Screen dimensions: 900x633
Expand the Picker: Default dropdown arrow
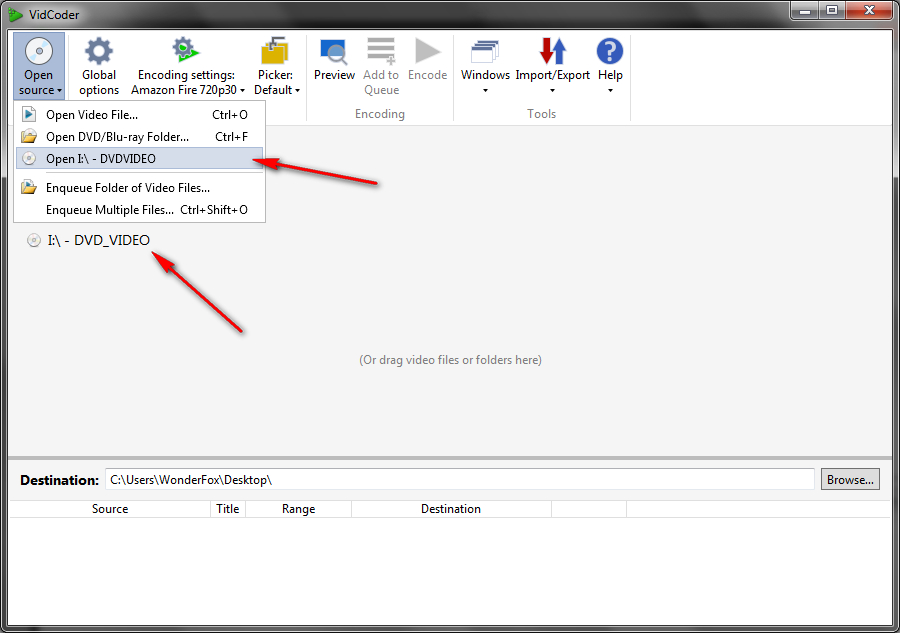[297, 91]
